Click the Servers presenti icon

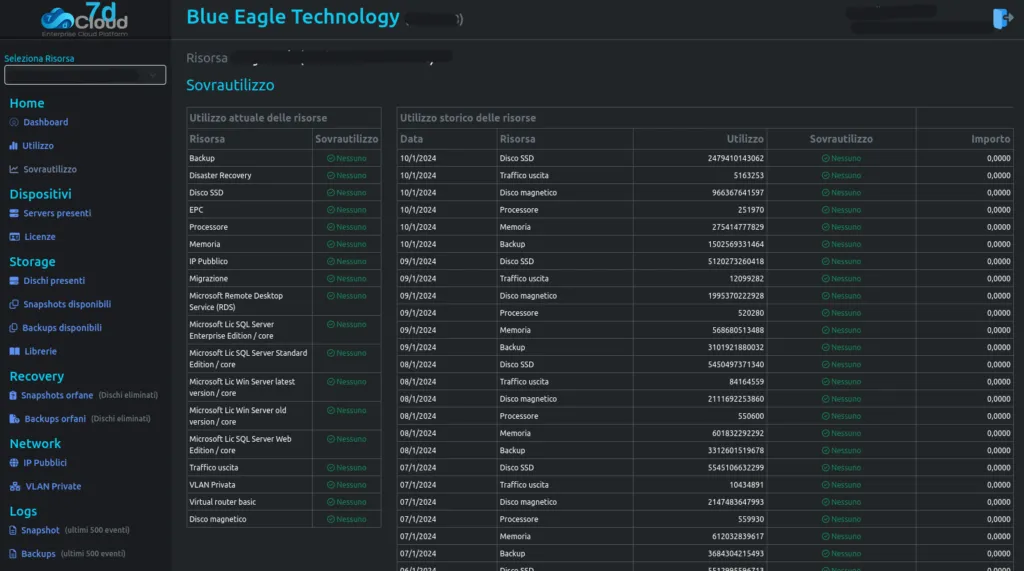(x=14, y=213)
